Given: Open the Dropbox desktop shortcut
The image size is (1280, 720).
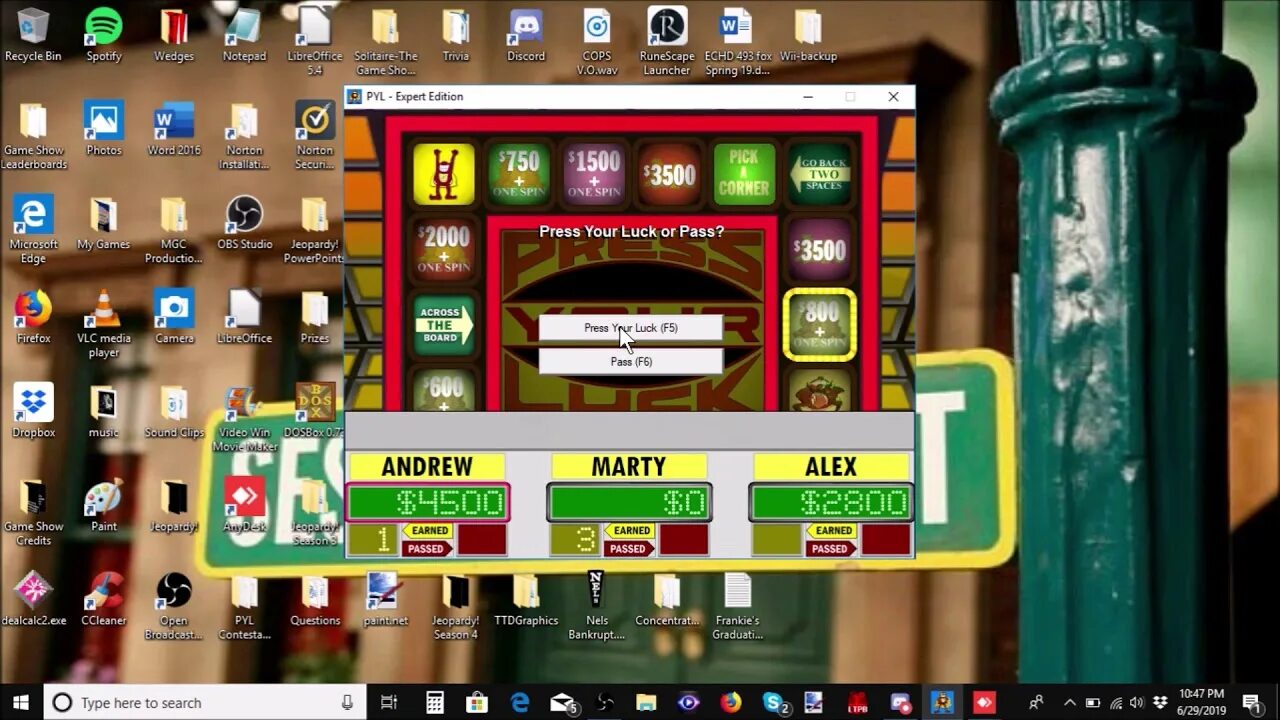Looking at the screenshot, I should [33, 411].
